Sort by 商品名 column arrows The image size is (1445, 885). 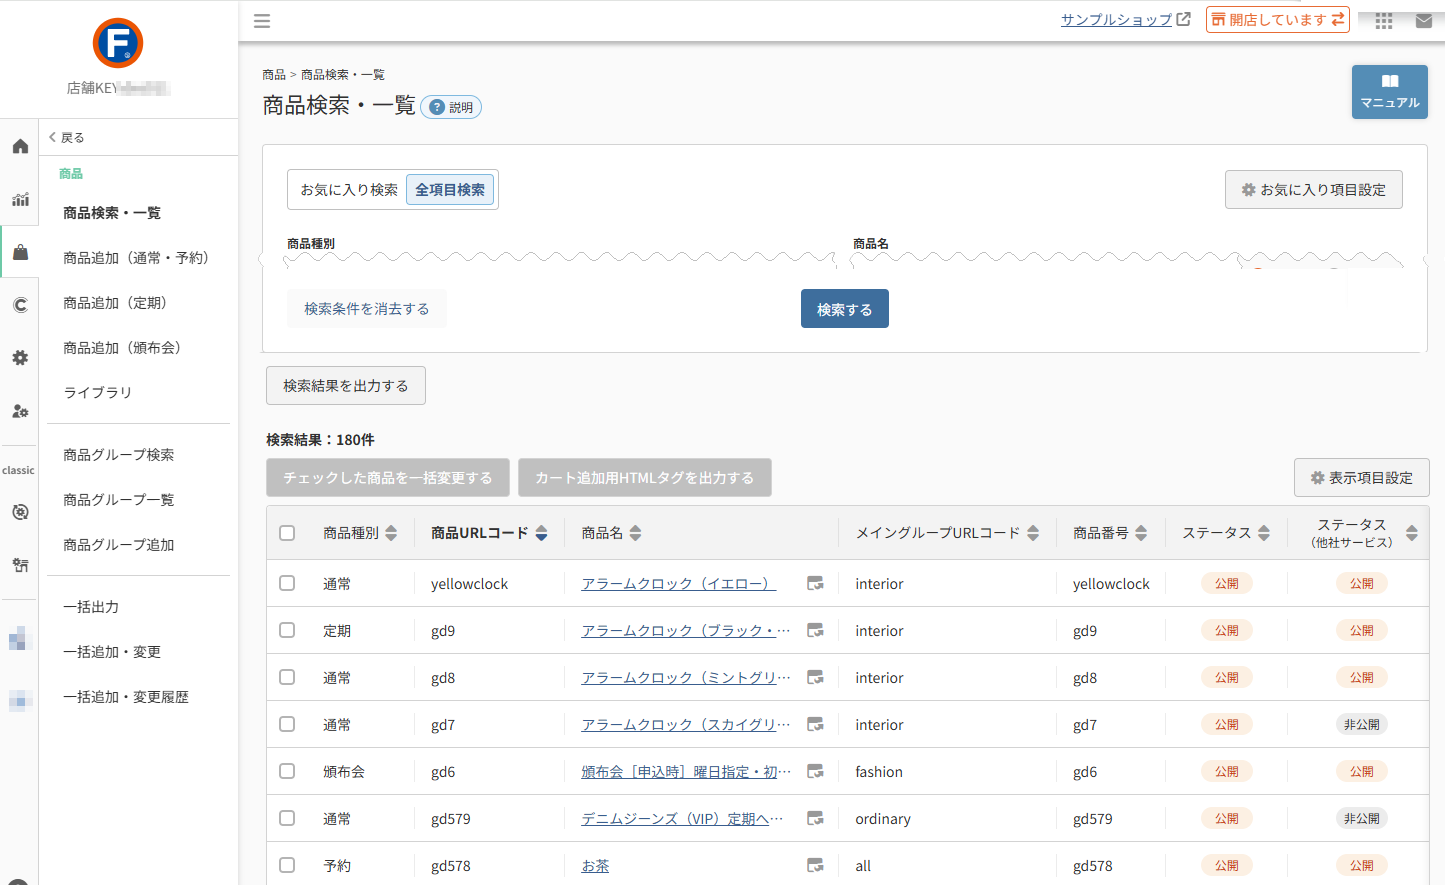[x=635, y=533]
